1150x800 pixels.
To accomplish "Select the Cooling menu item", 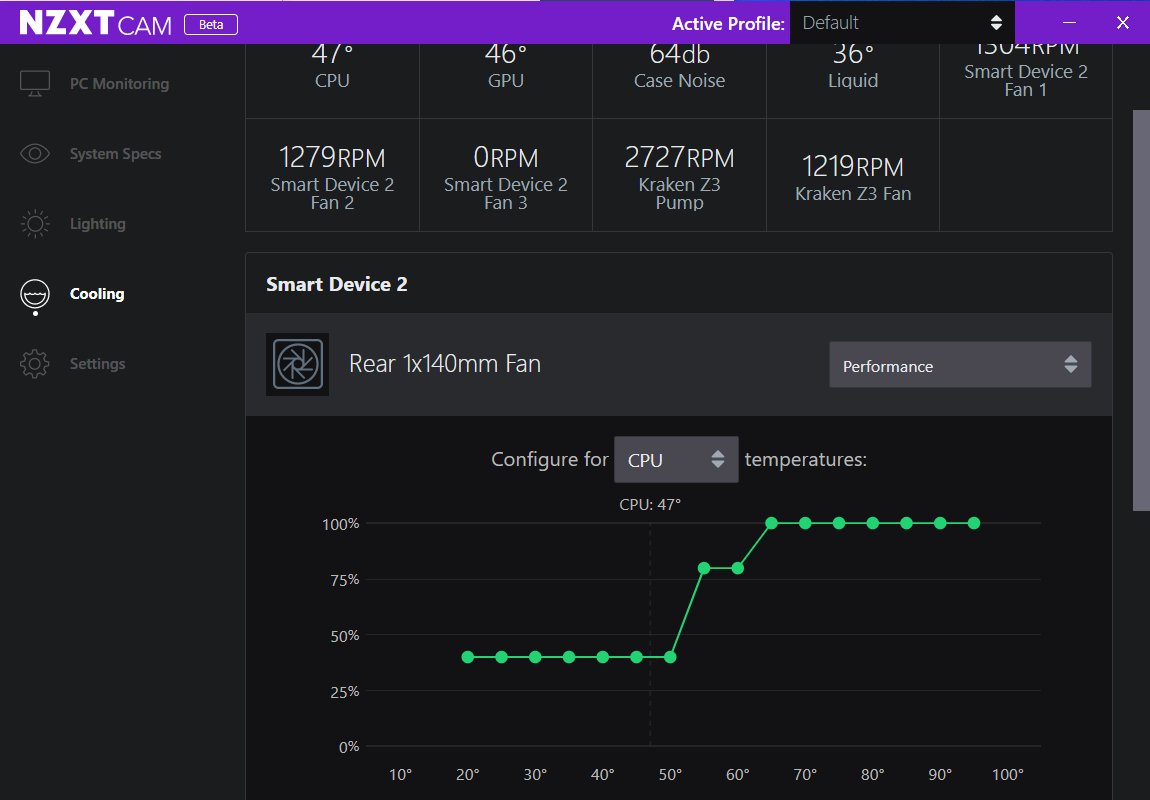I will [97, 294].
